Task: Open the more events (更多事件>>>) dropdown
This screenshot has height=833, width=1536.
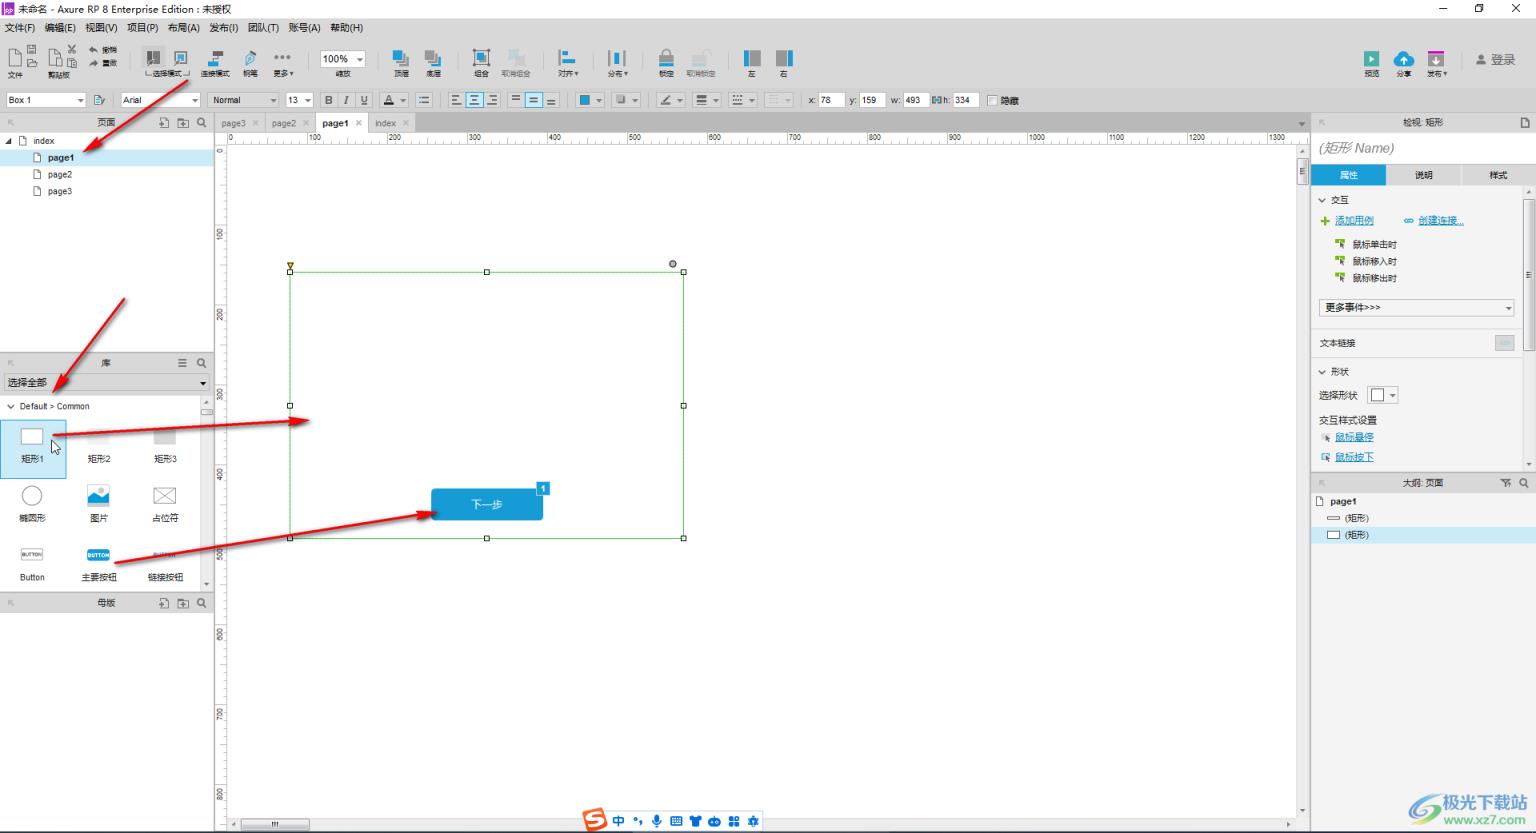Action: (1416, 308)
